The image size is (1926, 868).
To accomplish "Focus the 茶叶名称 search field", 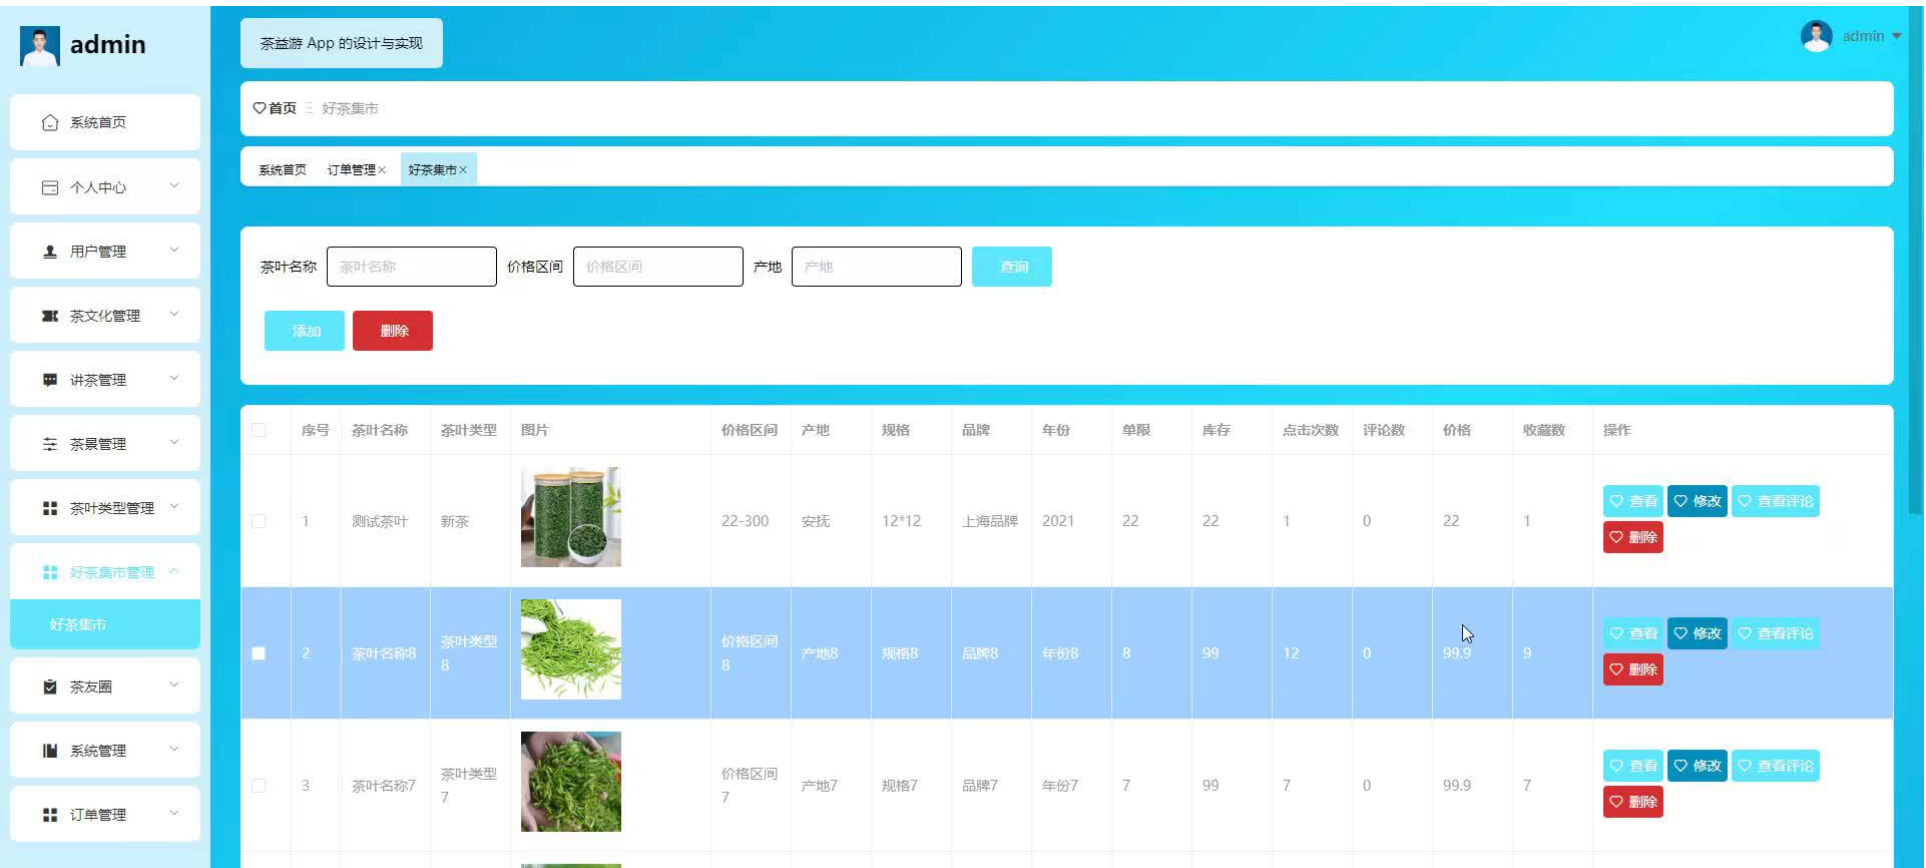I will pyautogui.click(x=412, y=267).
